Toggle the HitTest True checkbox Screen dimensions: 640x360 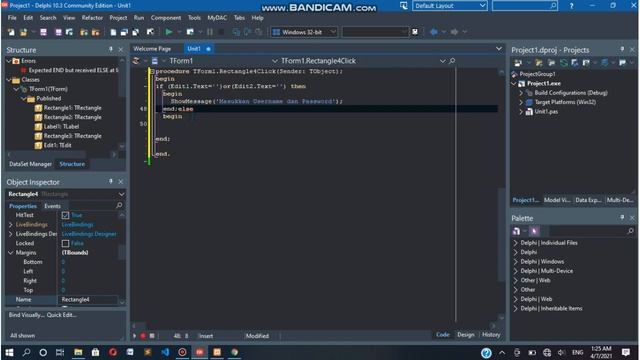click(x=65, y=215)
